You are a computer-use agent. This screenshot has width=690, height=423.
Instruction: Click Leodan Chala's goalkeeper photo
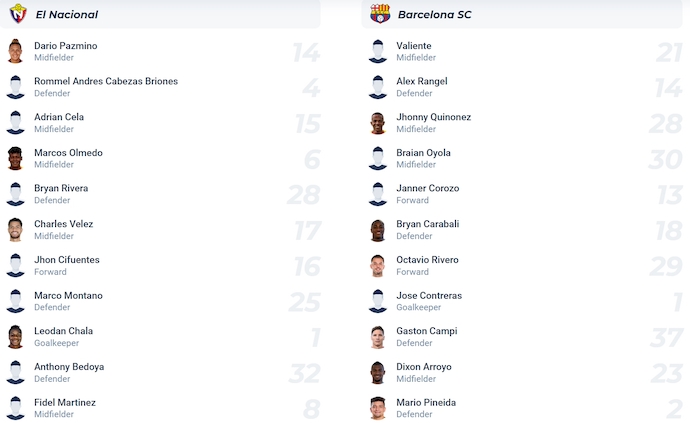[x=15, y=337]
